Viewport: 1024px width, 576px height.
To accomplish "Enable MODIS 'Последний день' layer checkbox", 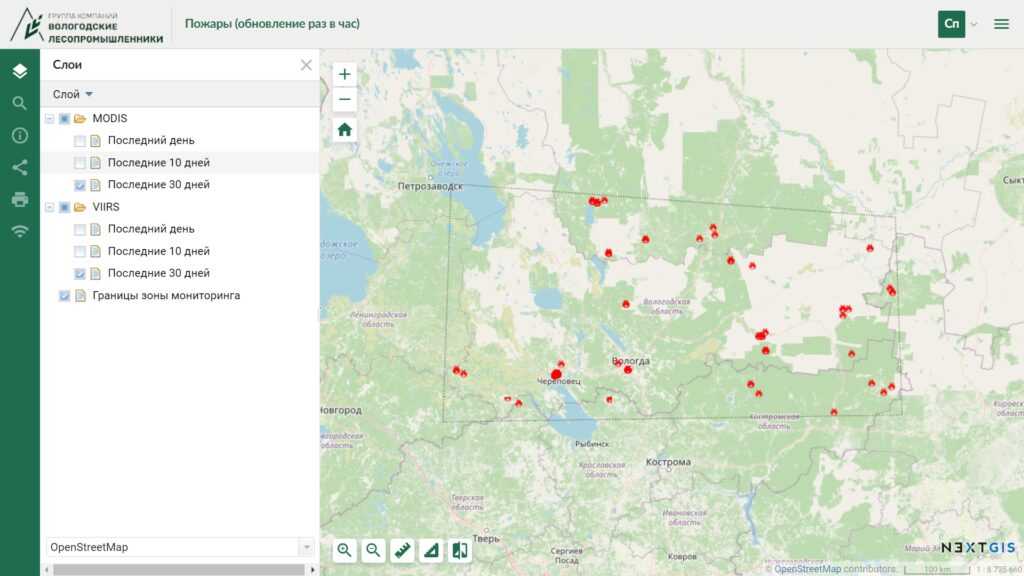I will coord(80,141).
